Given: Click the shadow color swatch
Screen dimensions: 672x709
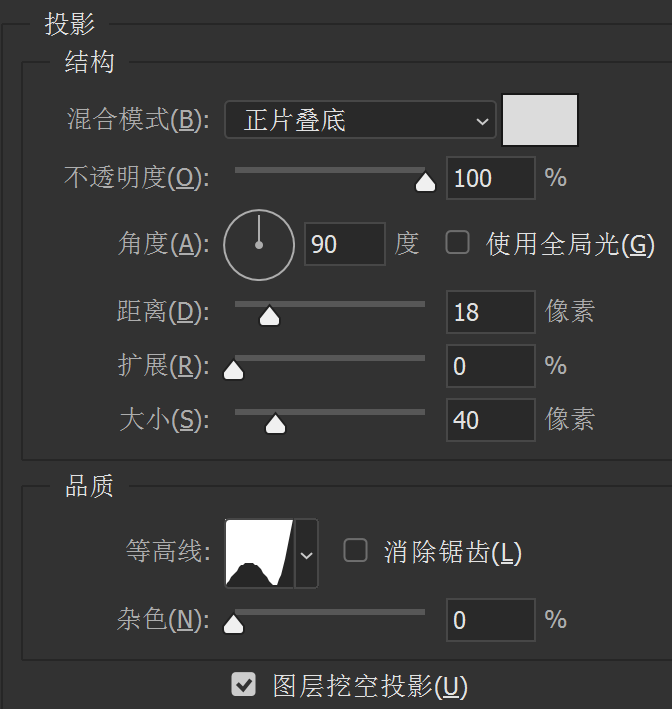Looking at the screenshot, I should pos(540,120).
